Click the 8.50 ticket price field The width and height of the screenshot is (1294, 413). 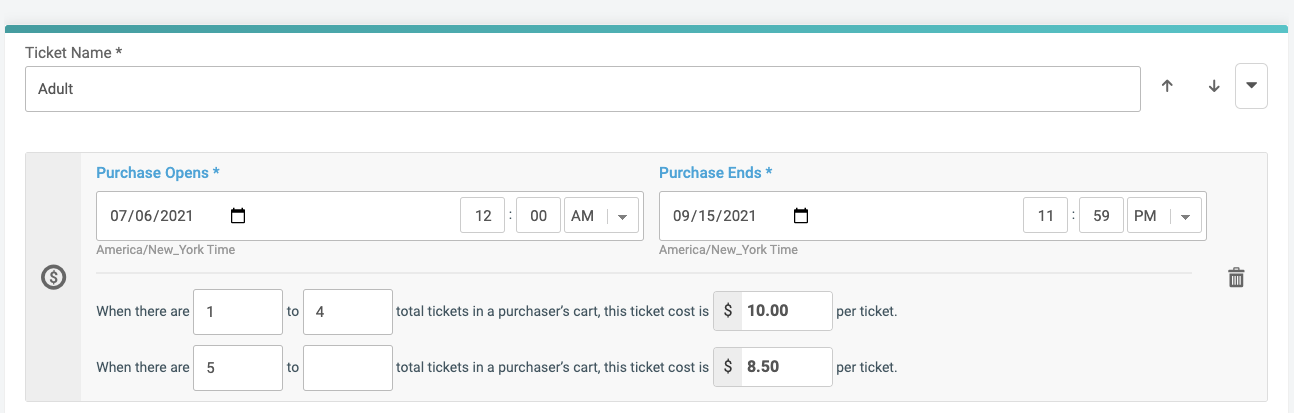click(x=785, y=367)
